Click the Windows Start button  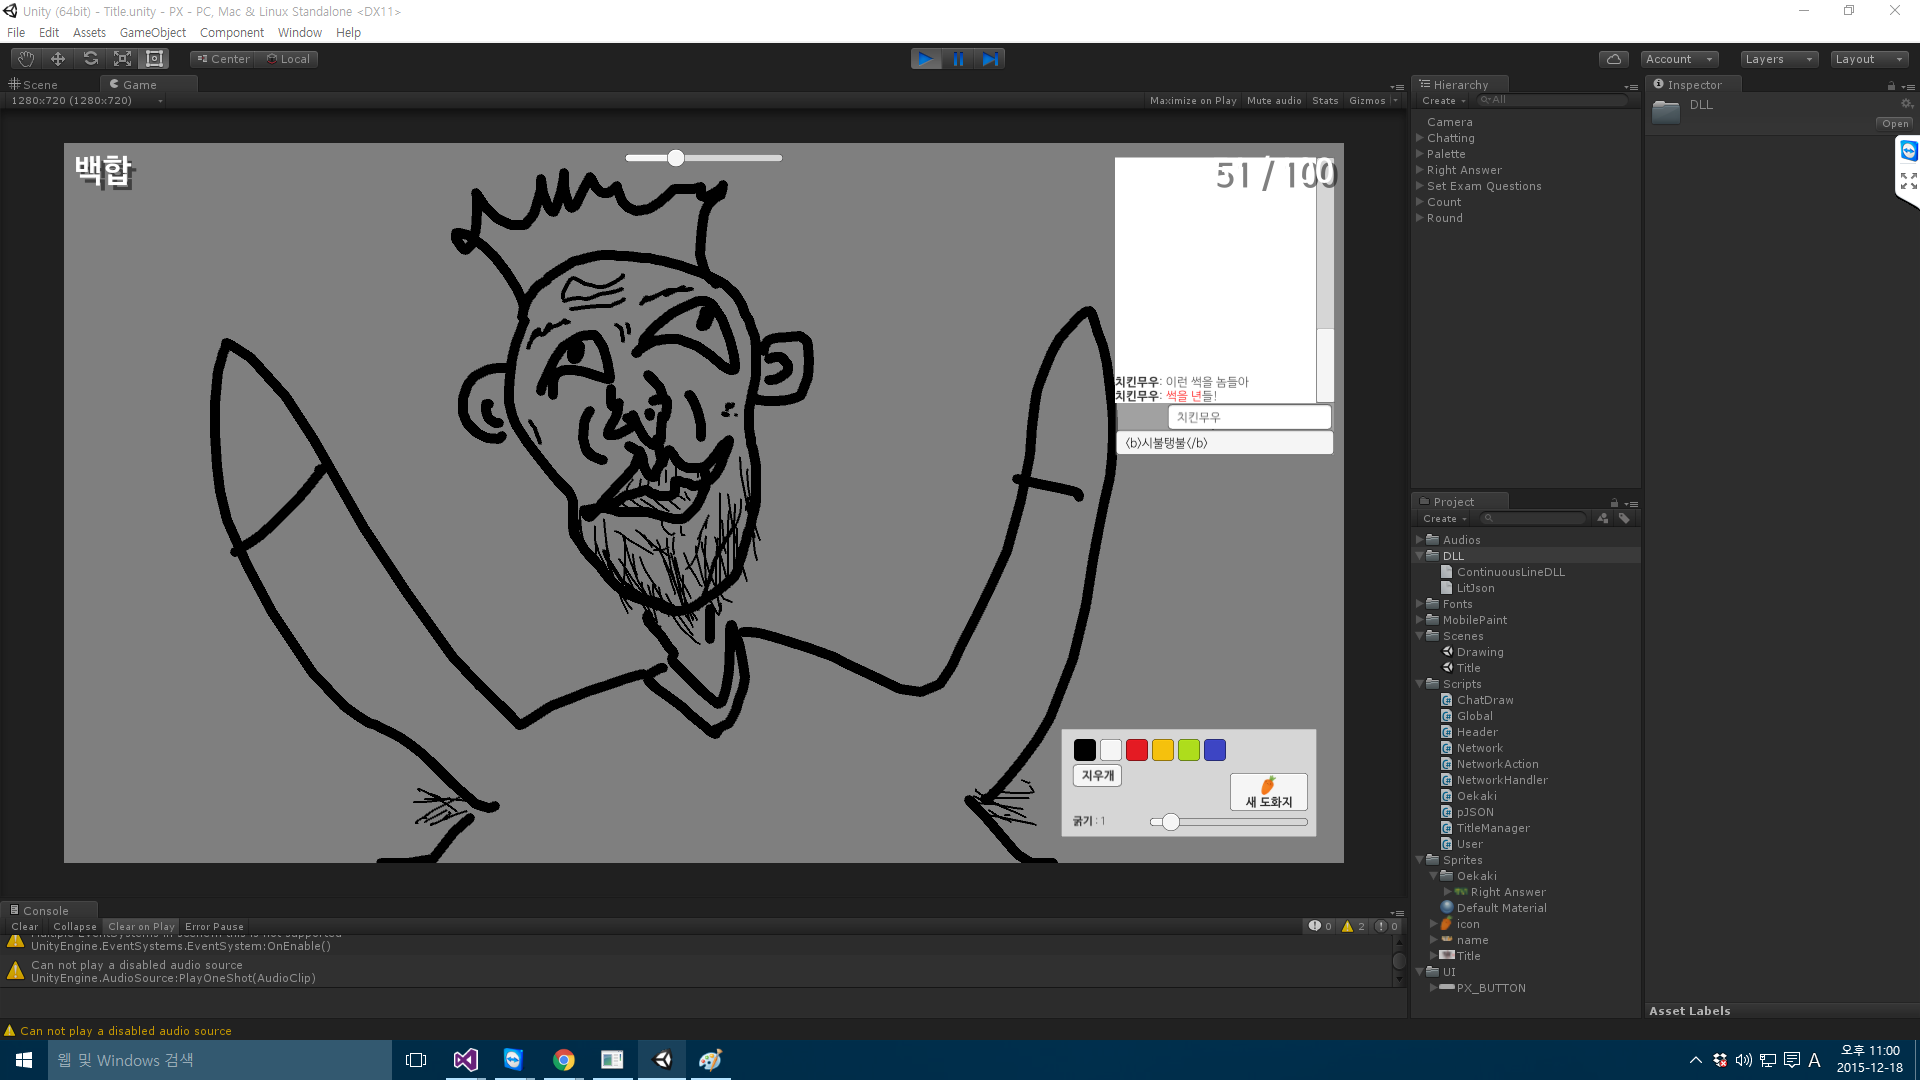(24, 1060)
